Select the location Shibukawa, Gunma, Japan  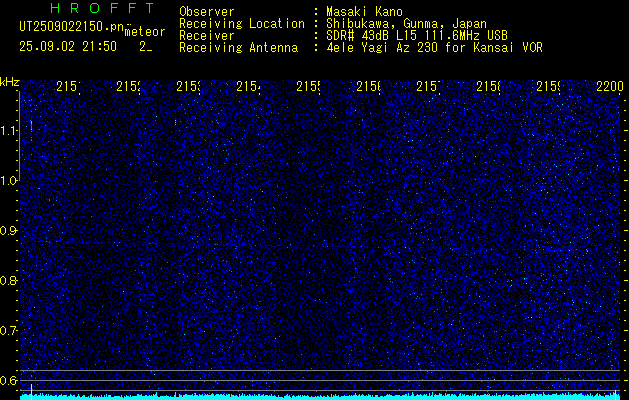pyautogui.click(x=406, y=24)
